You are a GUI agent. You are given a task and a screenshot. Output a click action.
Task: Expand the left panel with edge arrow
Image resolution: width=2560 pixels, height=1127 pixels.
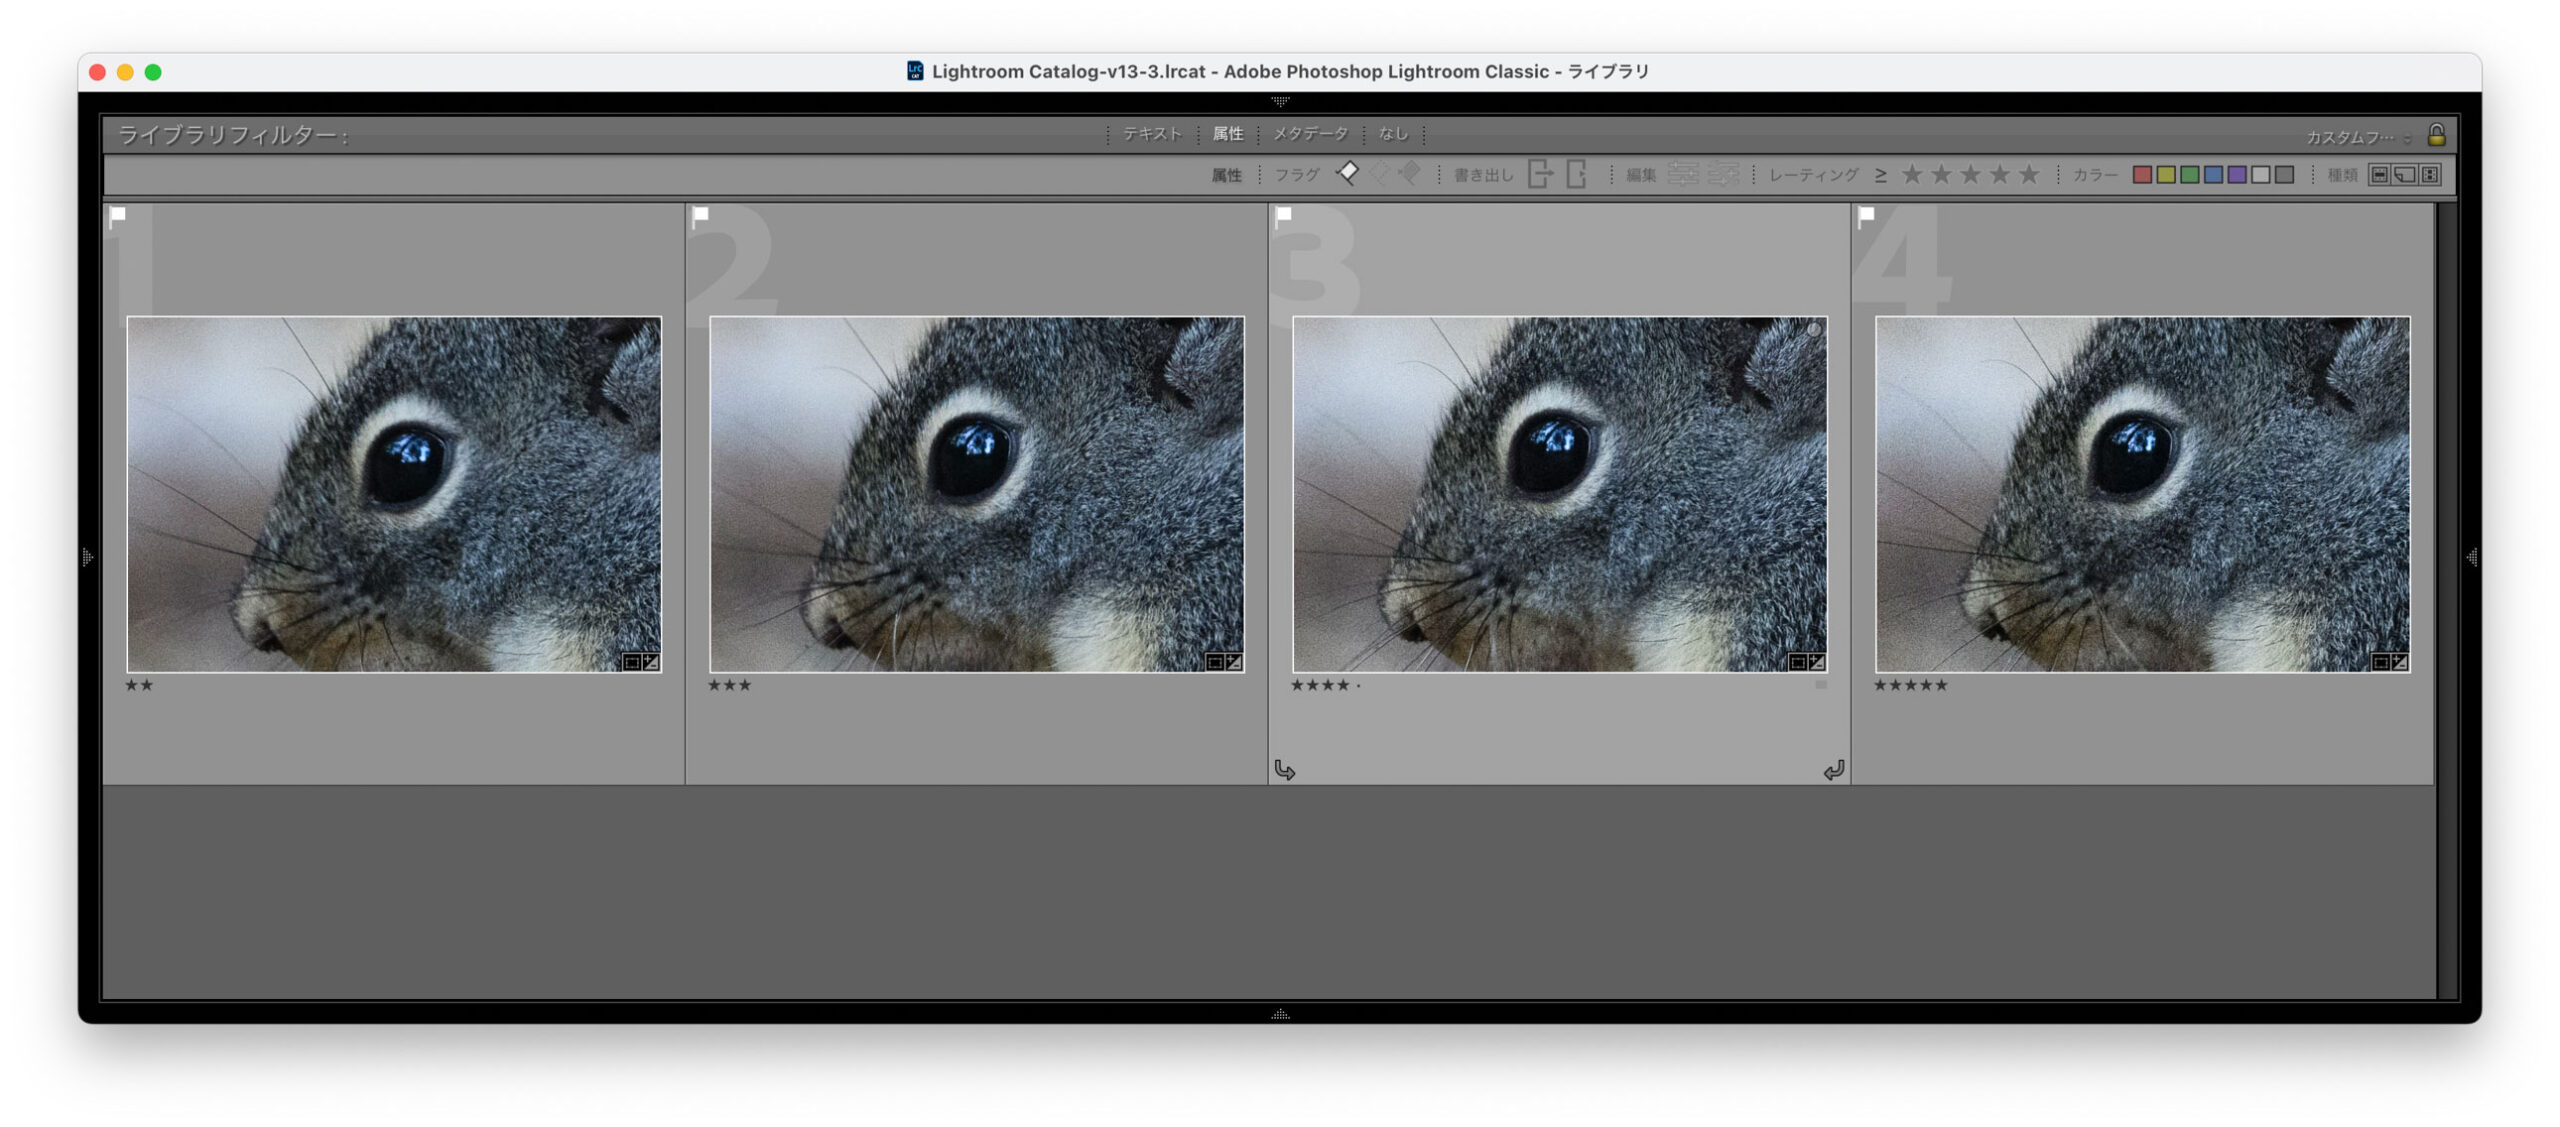(88, 557)
